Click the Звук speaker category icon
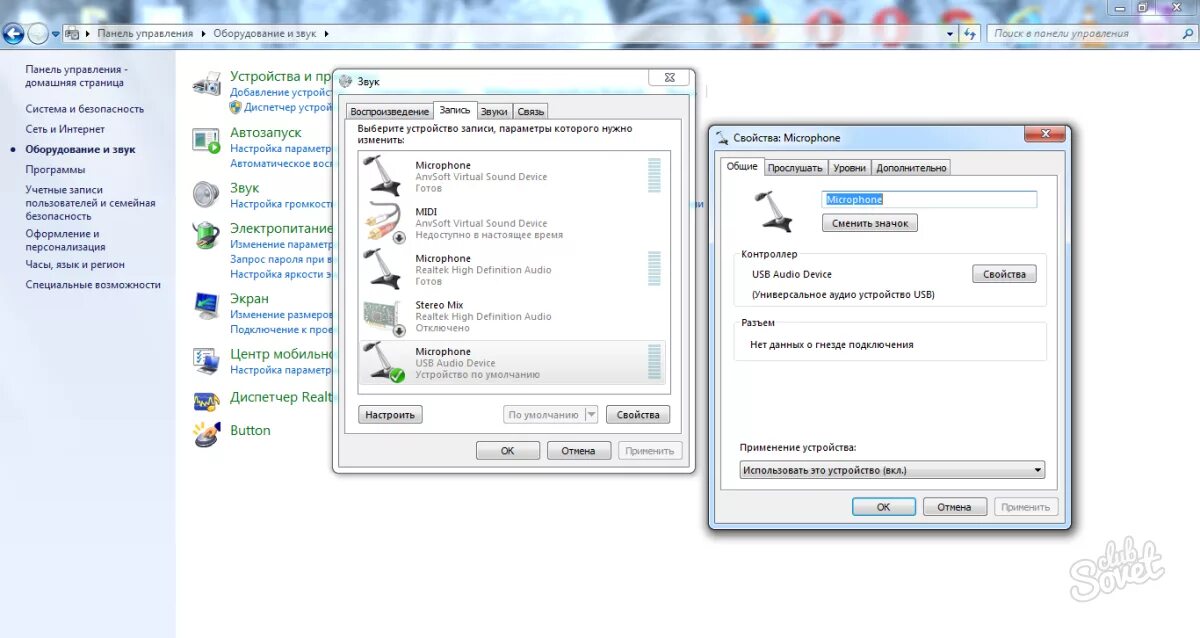The height and width of the screenshot is (638, 1200). (x=206, y=193)
